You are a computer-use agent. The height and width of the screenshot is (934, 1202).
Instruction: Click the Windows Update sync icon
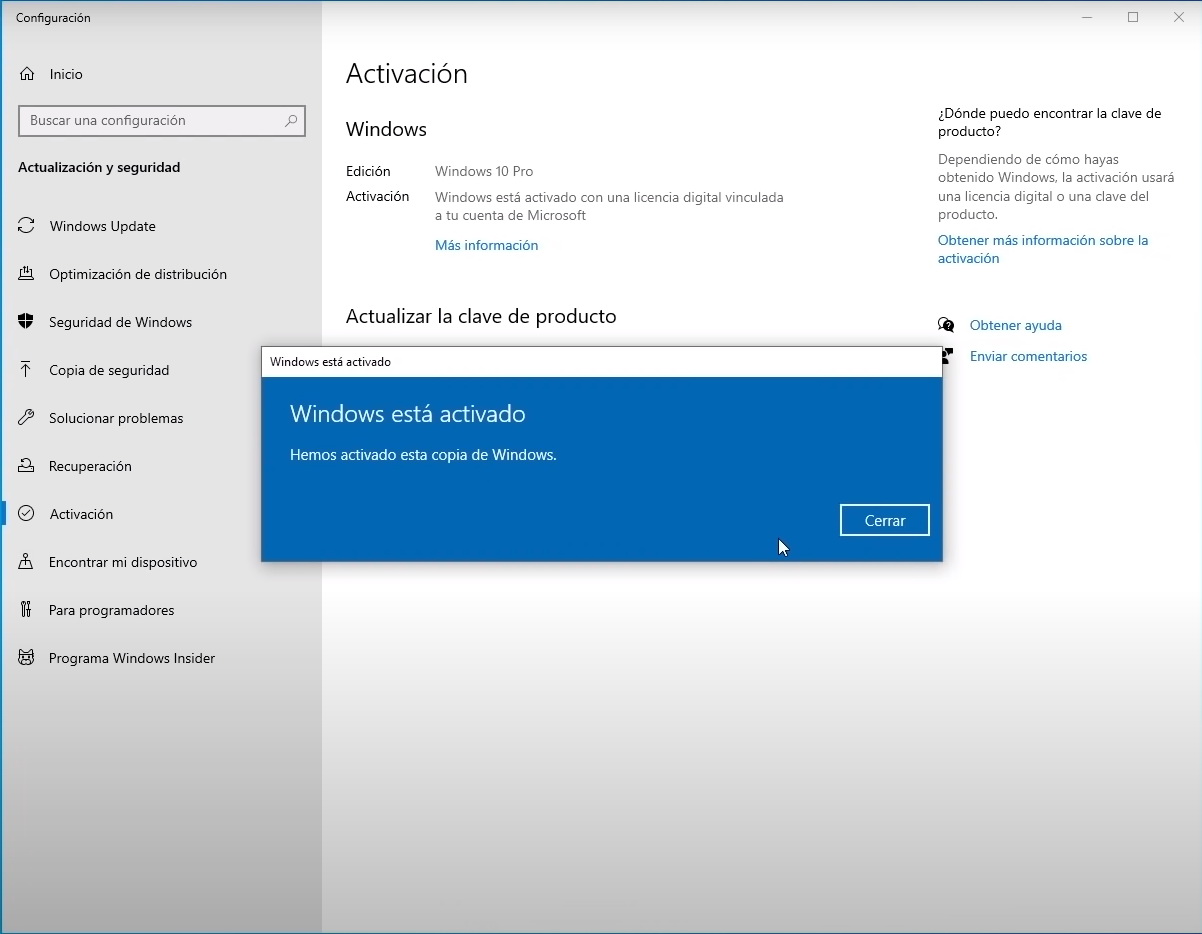[x=27, y=226]
